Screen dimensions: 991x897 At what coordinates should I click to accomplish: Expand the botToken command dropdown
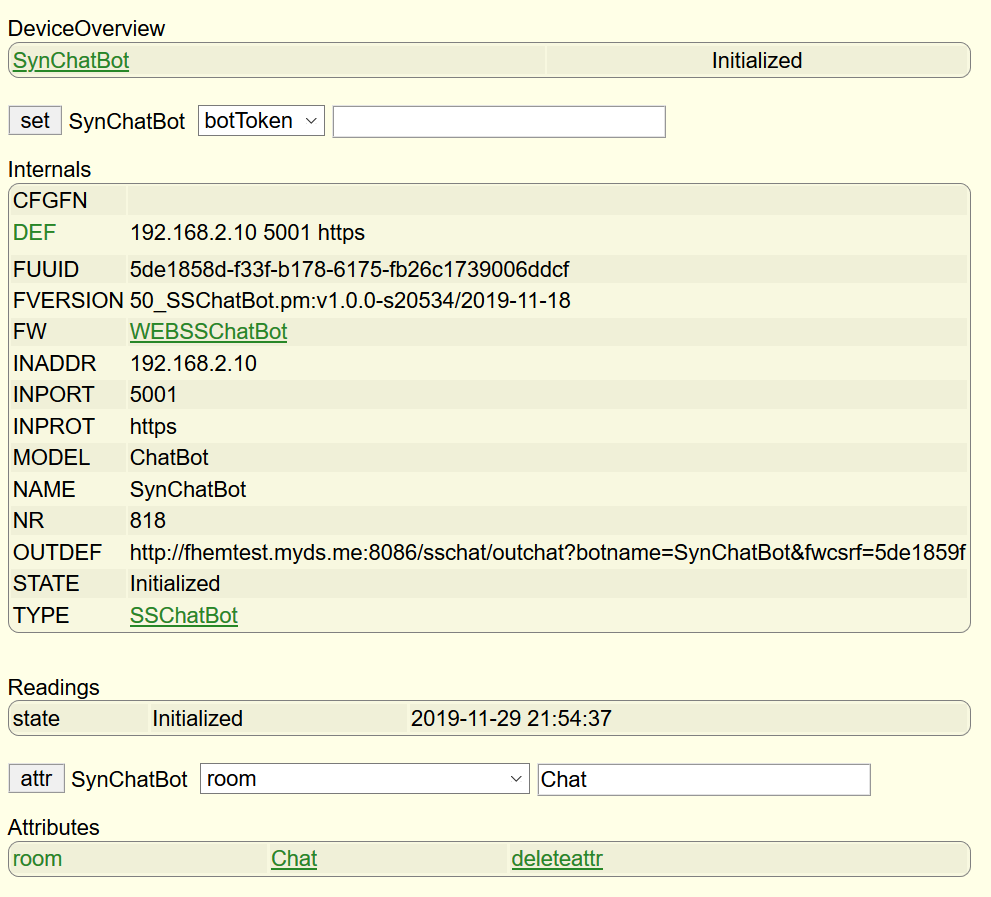pyautogui.click(x=261, y=121)
